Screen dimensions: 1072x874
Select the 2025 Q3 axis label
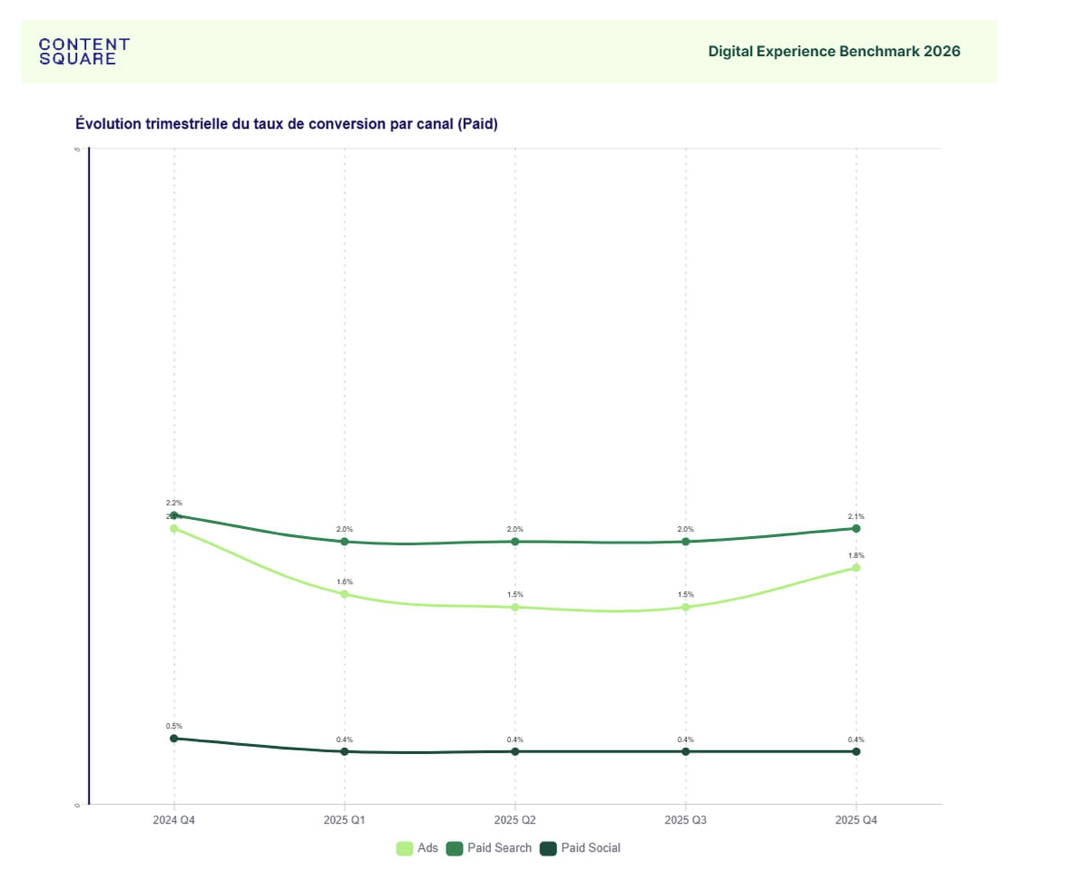point(686,820)
